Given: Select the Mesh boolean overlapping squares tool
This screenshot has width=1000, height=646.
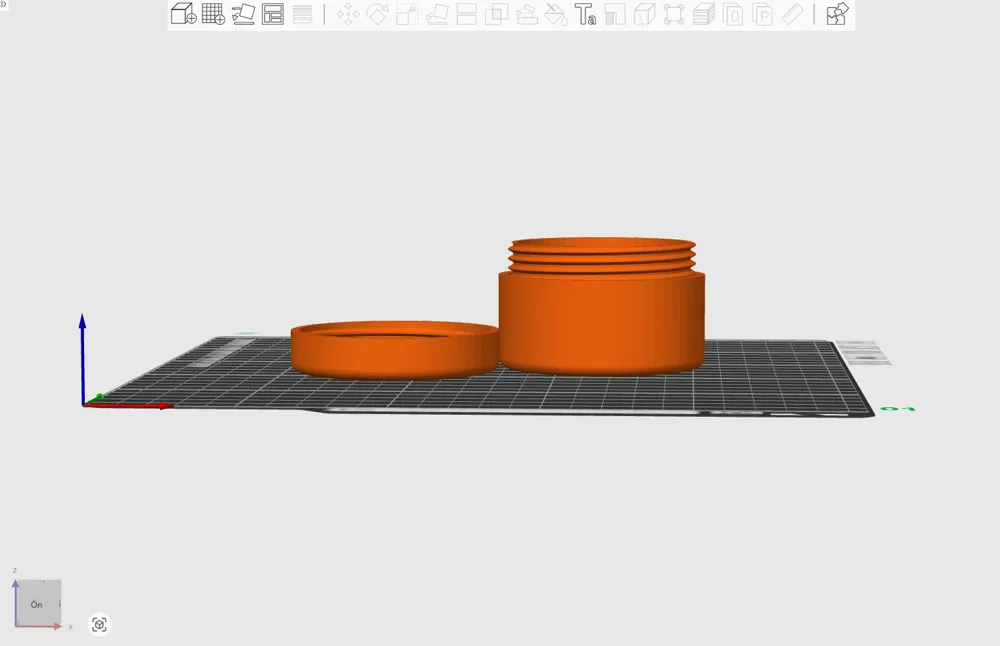Looking at the screenshot, I should coord(496,14).
